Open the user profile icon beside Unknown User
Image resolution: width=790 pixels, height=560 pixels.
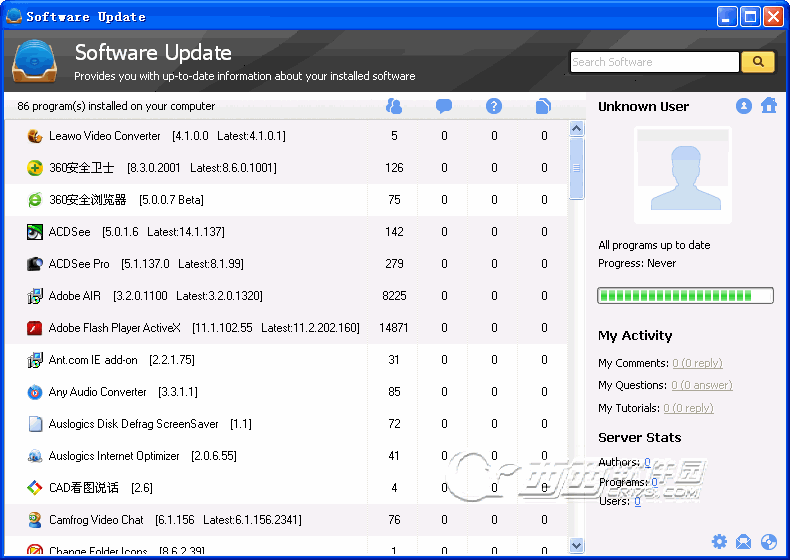tap(743, 106)
